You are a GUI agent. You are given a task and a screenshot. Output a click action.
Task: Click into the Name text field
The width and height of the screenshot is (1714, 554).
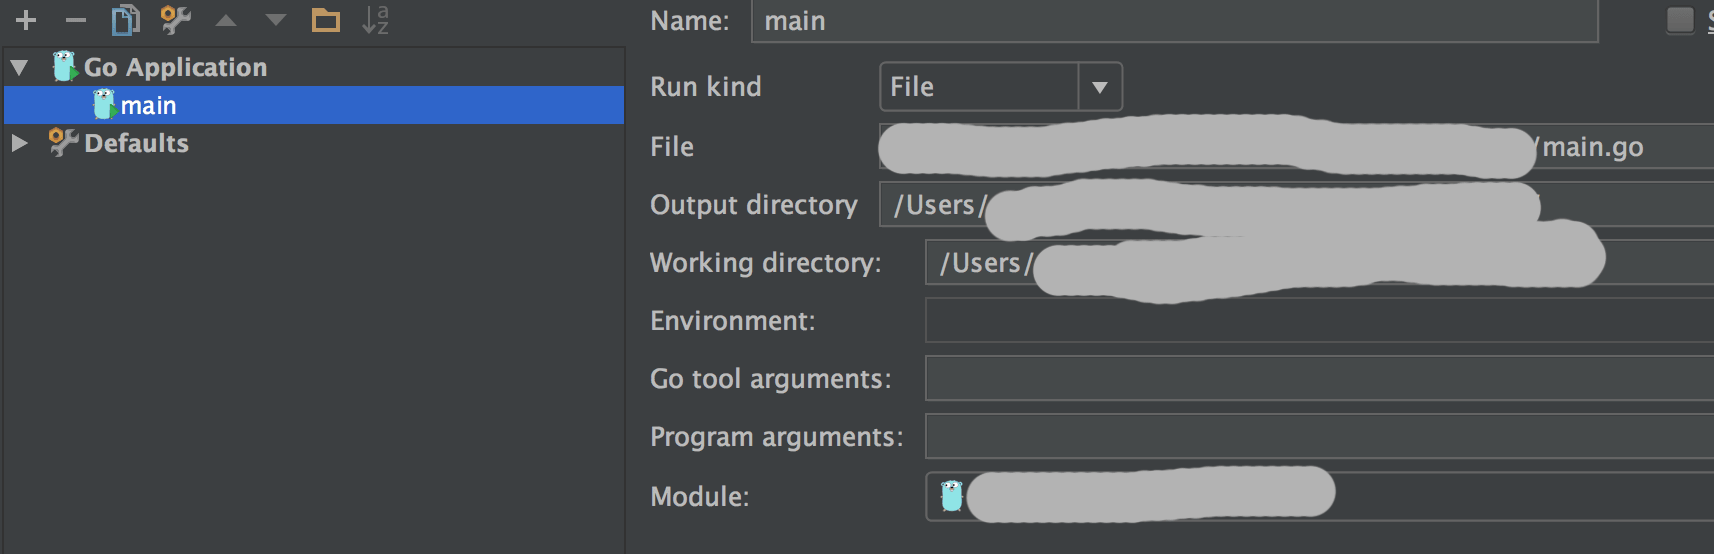point(1174,21)
